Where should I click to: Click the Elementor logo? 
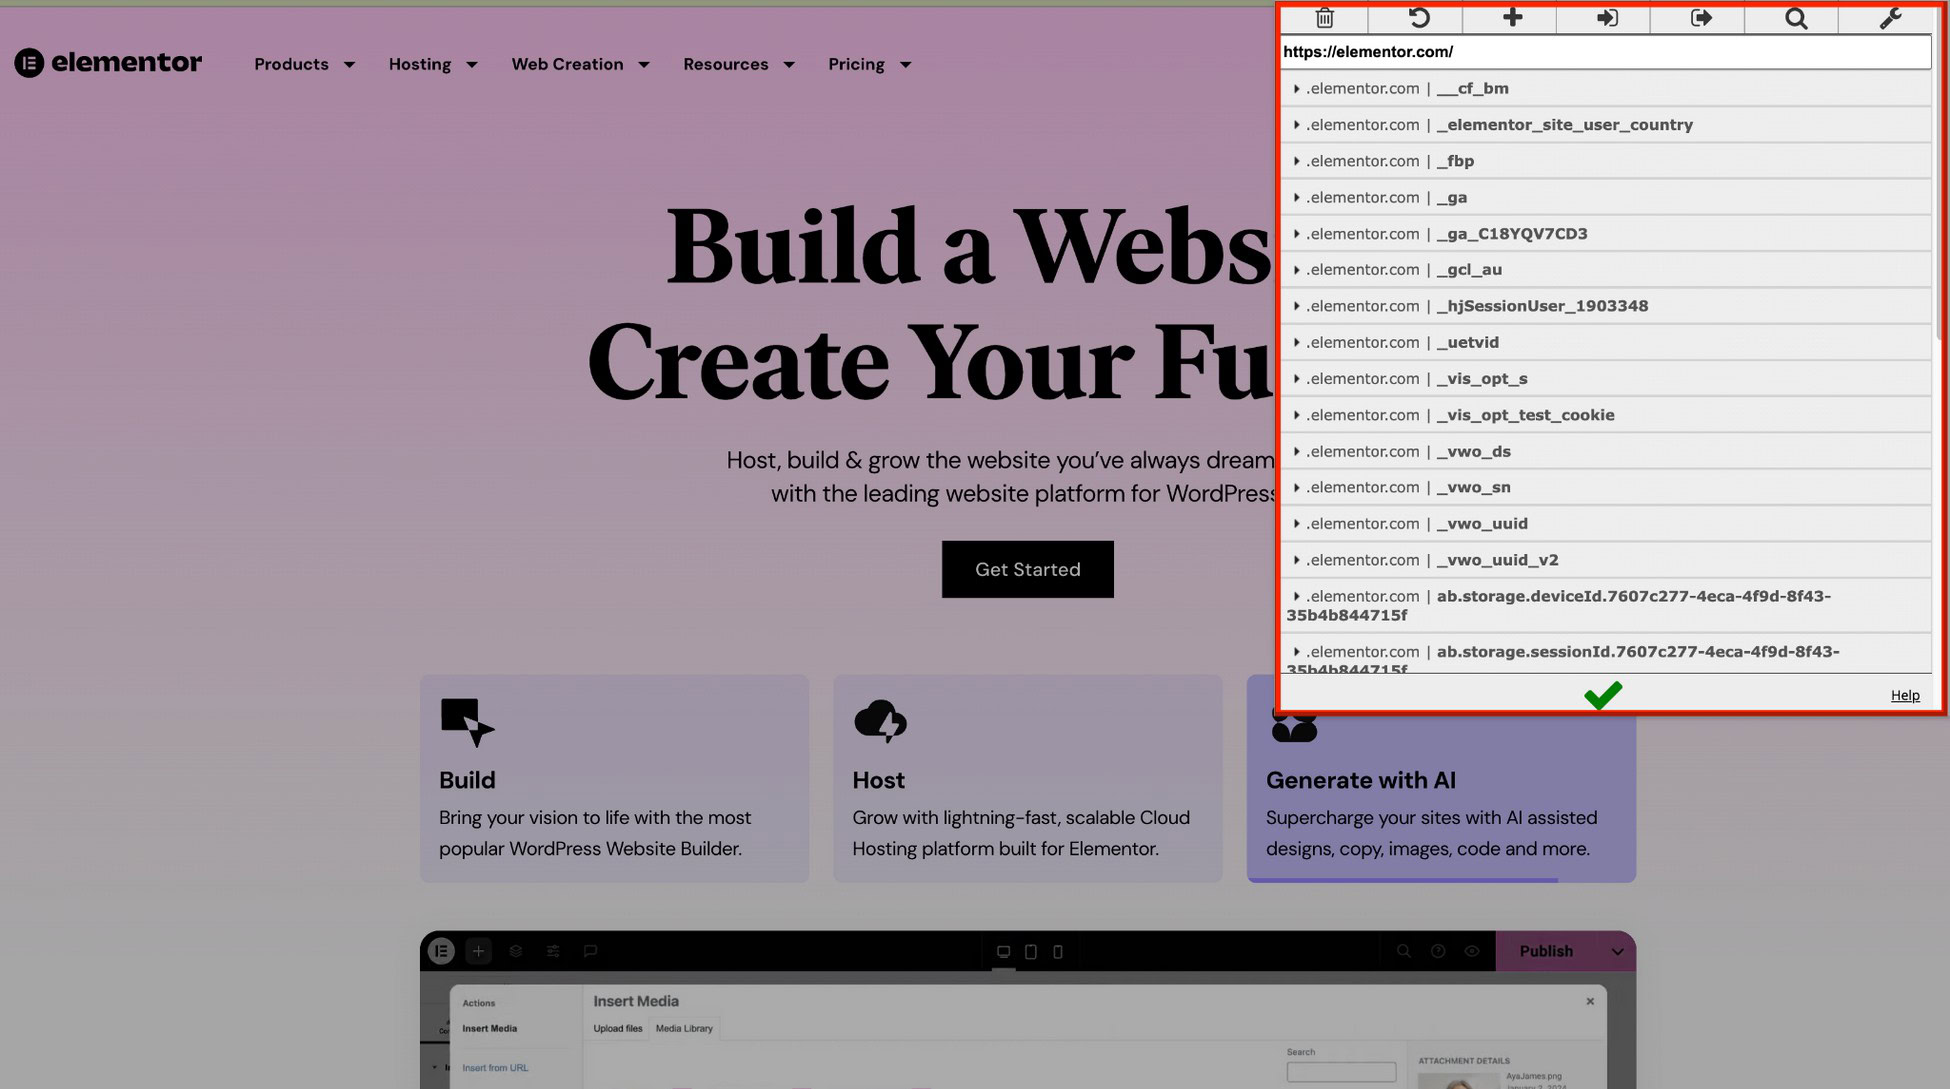108,63
